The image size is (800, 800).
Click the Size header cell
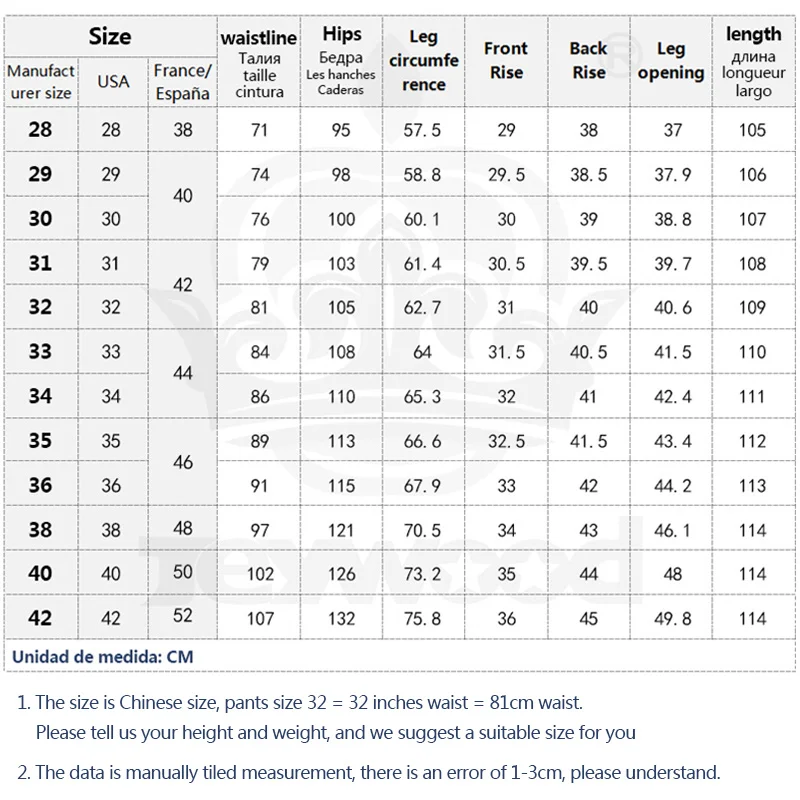[110, 37]
